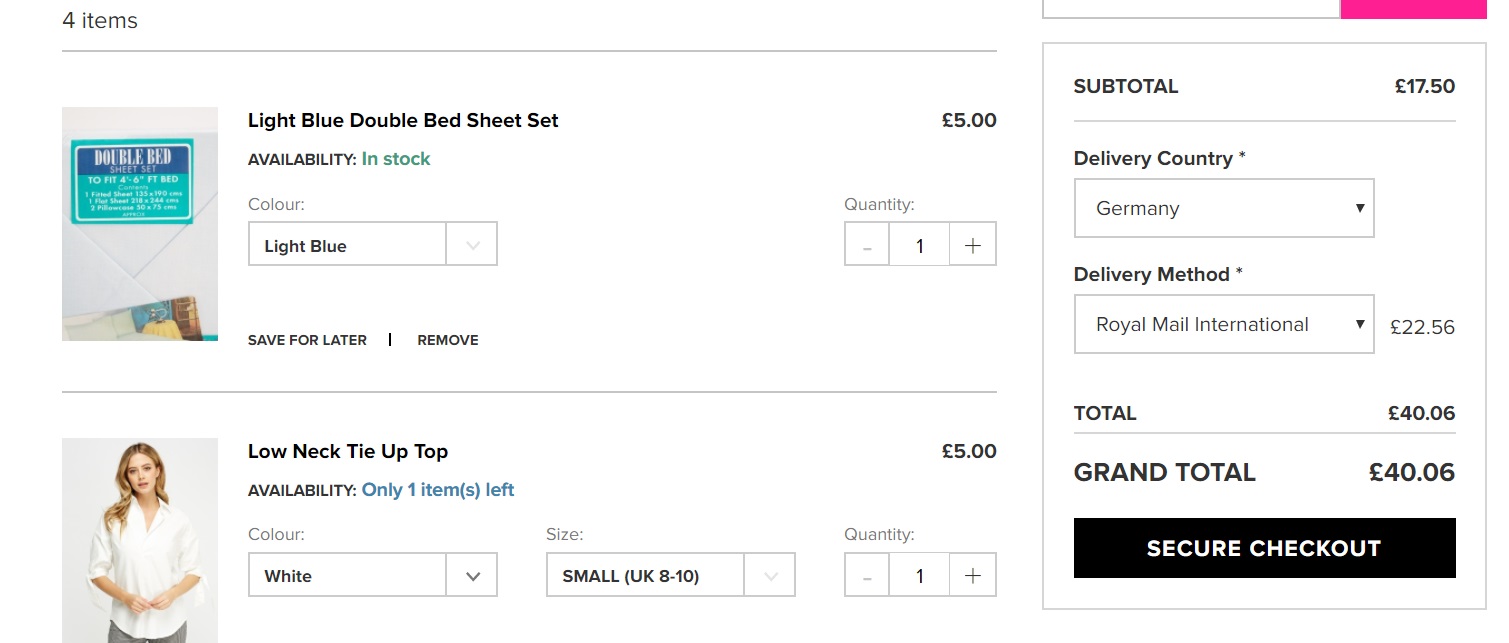1509x643 pixels.
Task: Increase quantity of Light Blue Double Bed Sheet Set
Action: point(972,245)
